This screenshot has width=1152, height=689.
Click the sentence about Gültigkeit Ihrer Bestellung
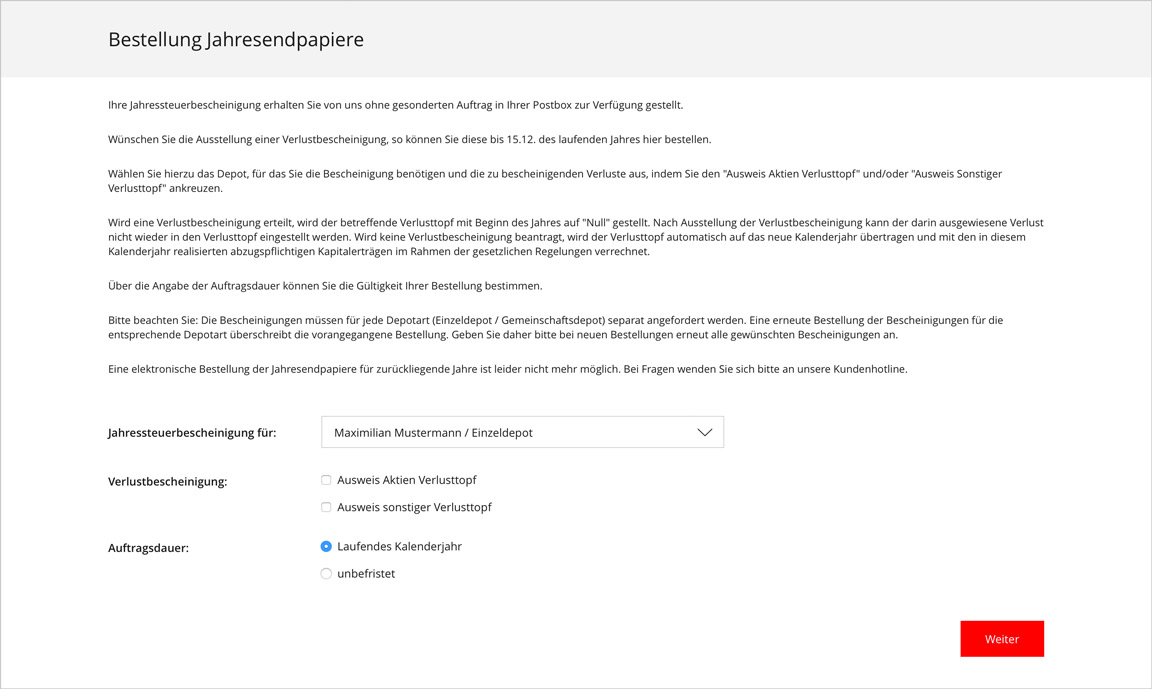coord(325,286)
